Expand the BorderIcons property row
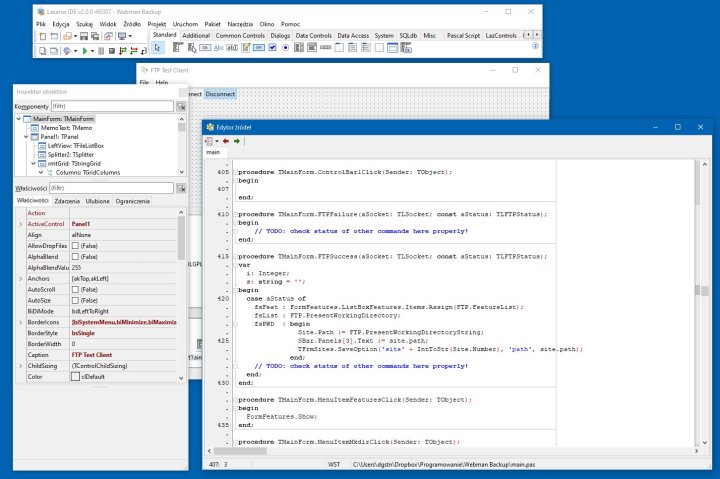This screenshot has width=720, height=479. [20, 322]
